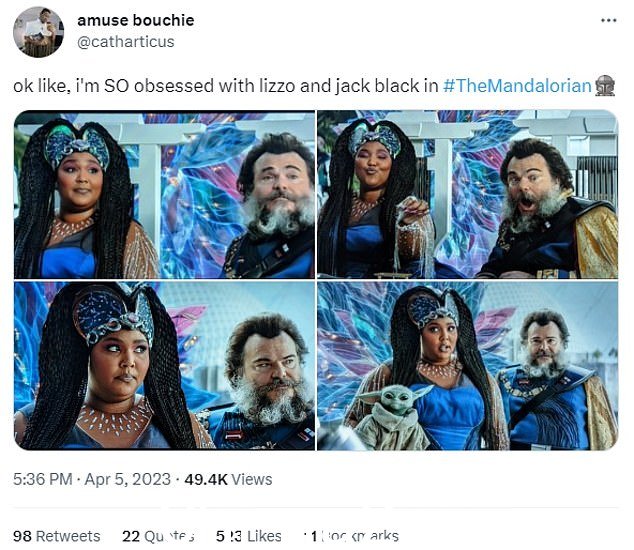View the bottom-right photo with Grogu
This screenshot has width=634, height=550.
(467, 366)
